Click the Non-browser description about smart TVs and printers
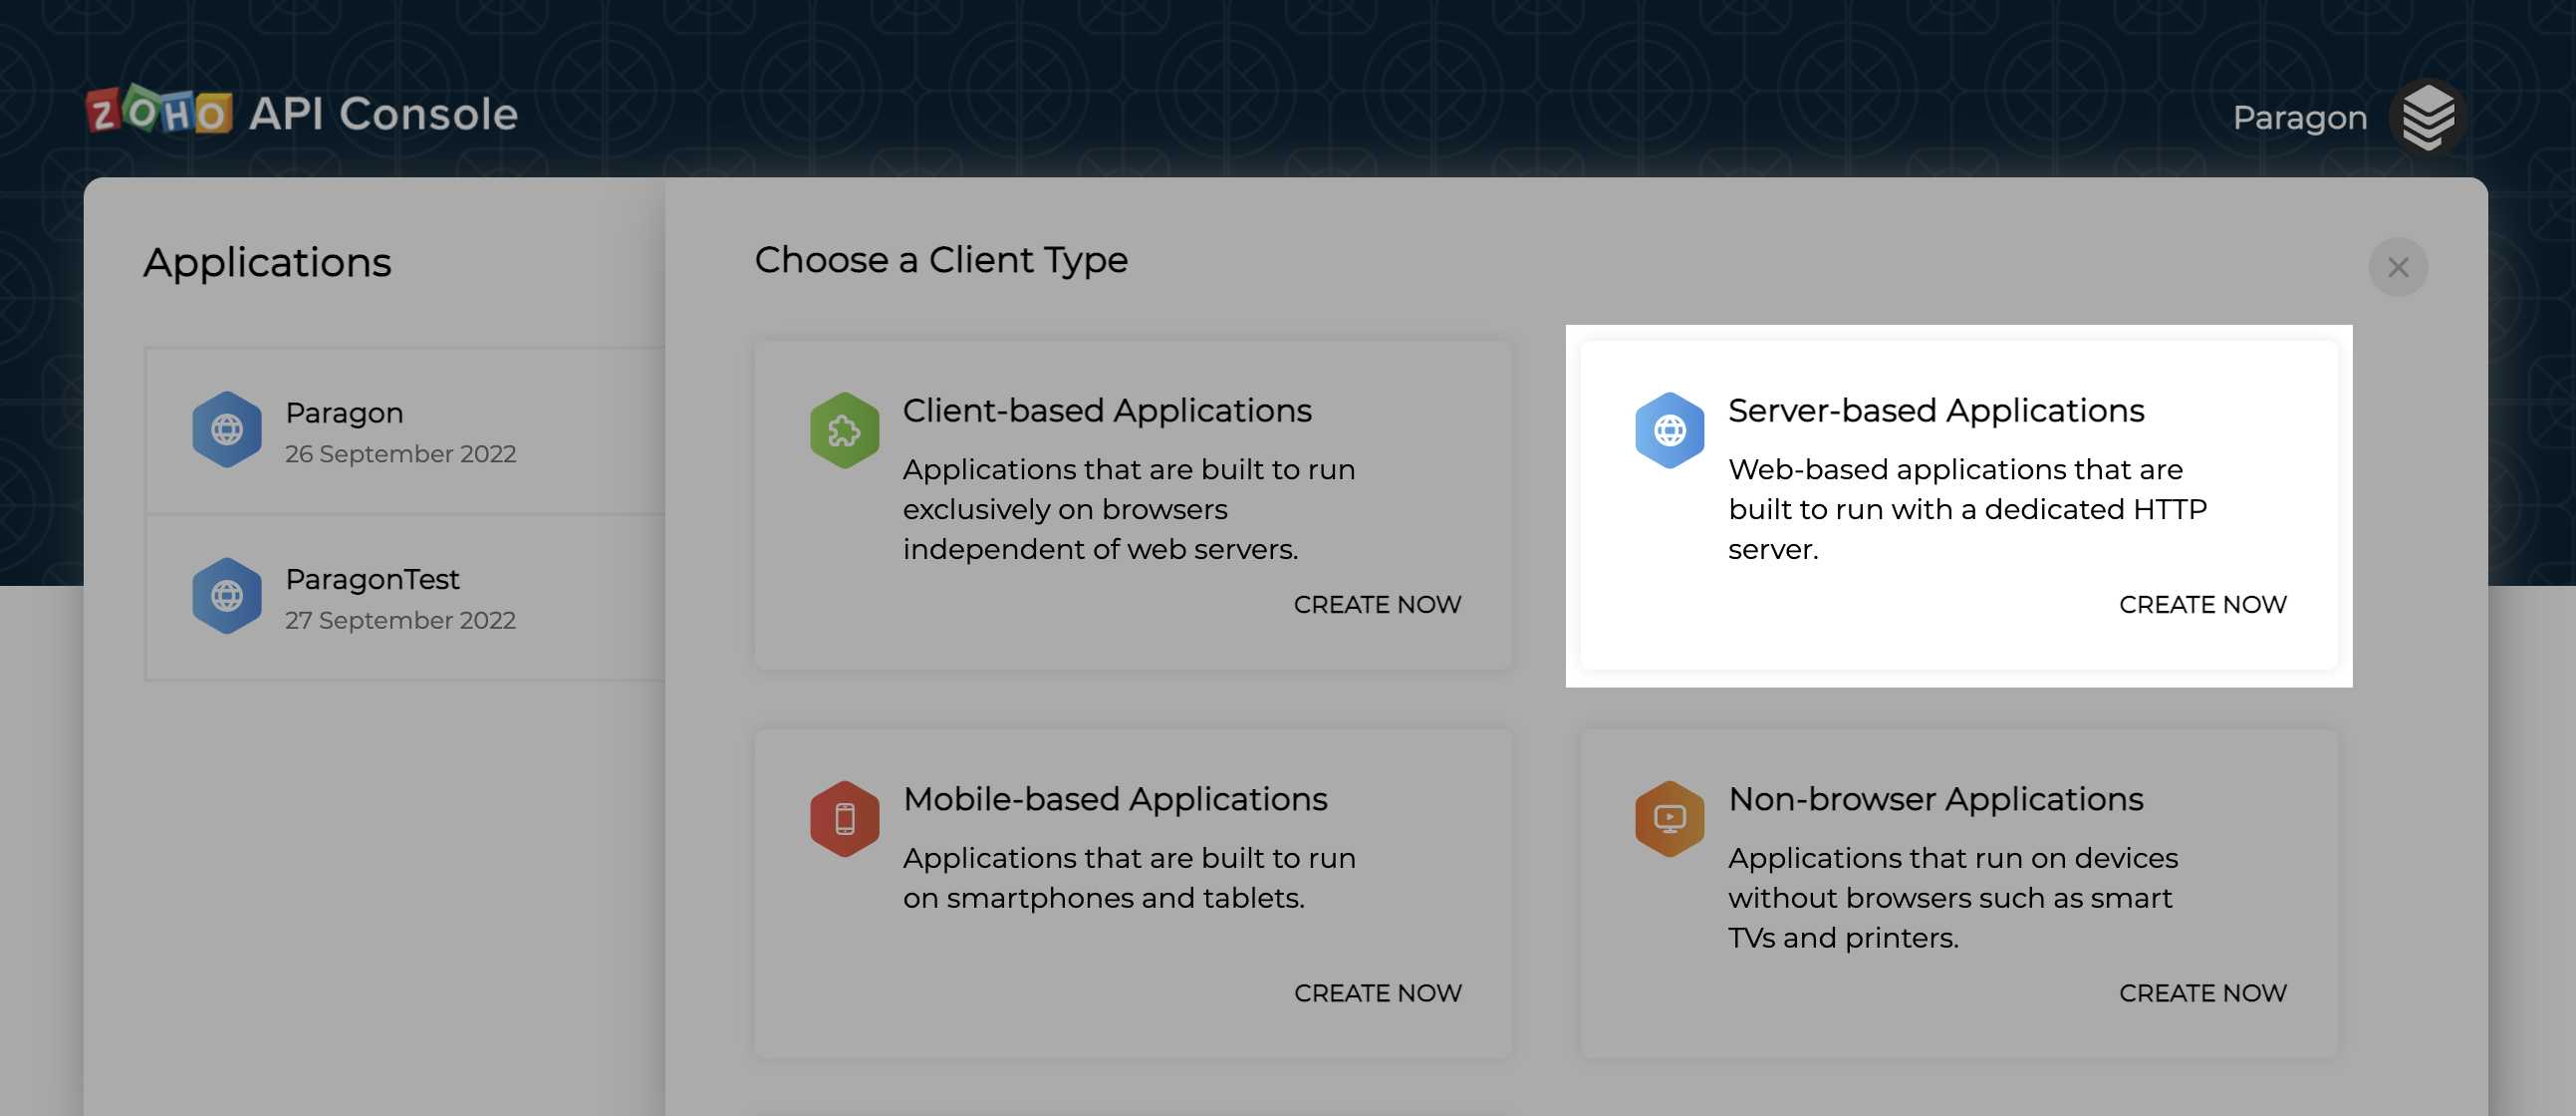The image size is (2576, 1116). click(1952, 898)
